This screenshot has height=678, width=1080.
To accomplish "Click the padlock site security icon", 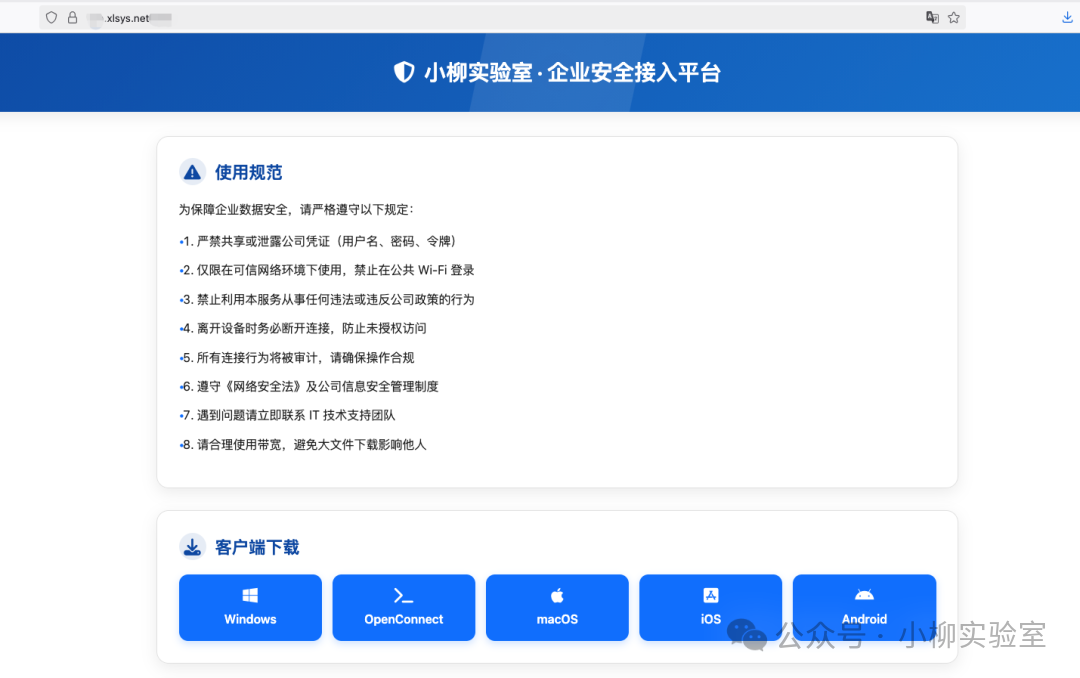I will (x=72, y=17).
